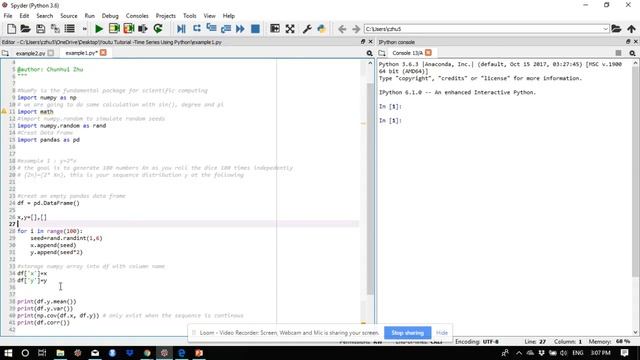
Task: Open the PYTHONPATH manager python icon
Action: [x=322, y=29]
